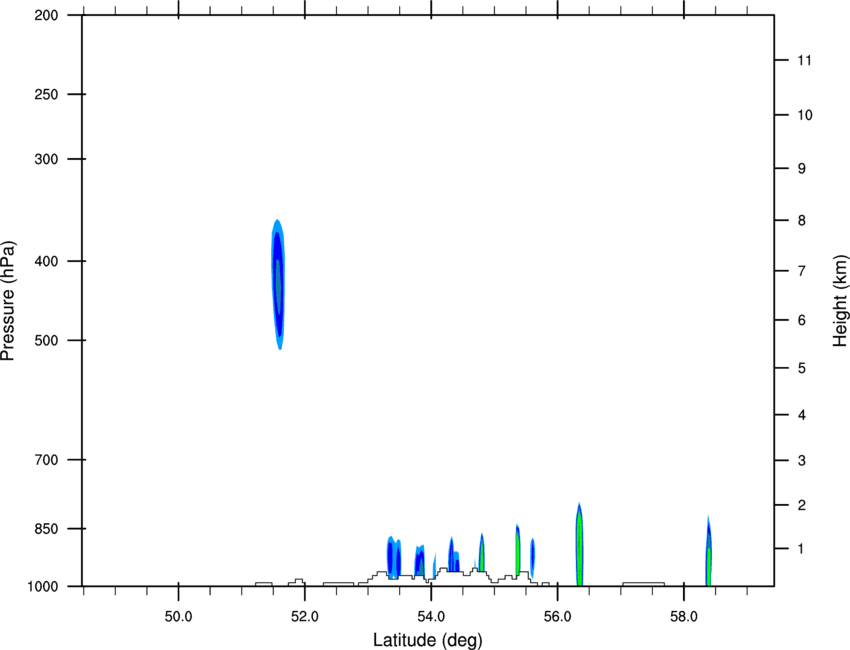Select the 400 pressure tick label
850x650 pixels.
[x=46, y=261]
